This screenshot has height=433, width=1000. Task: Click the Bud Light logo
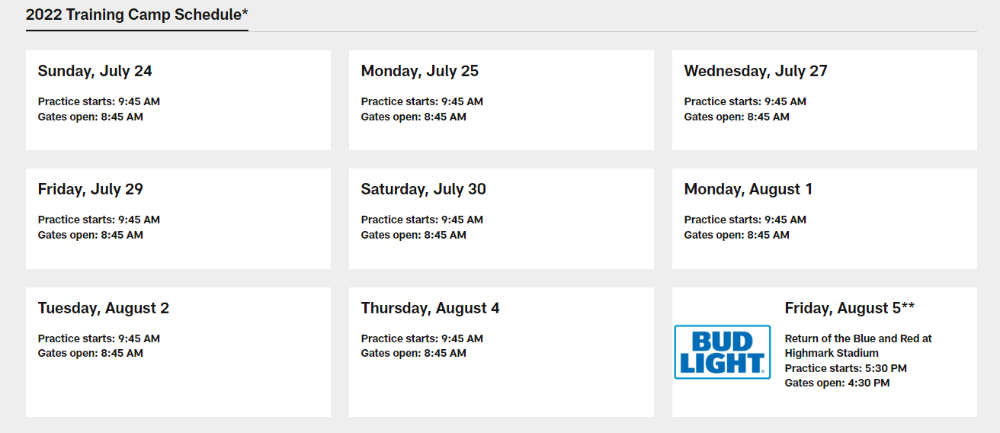click(722, 352)
